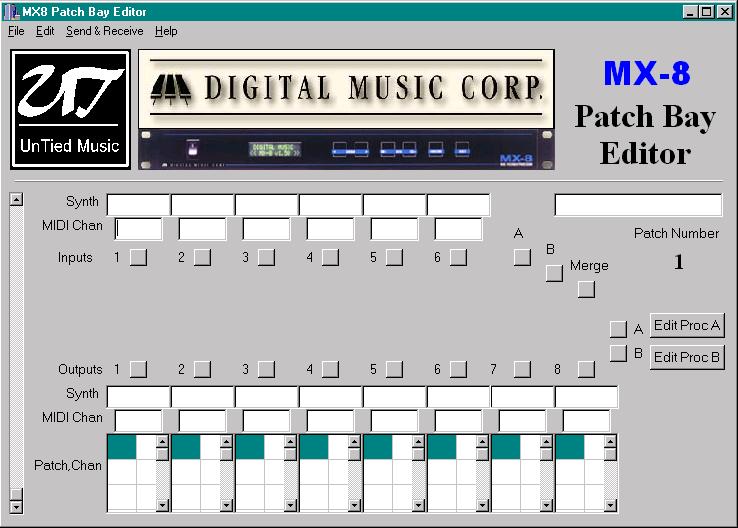The width and height of the screenshot is (738, 528).
Task: Open the Help menu
Action: point(166,31)
